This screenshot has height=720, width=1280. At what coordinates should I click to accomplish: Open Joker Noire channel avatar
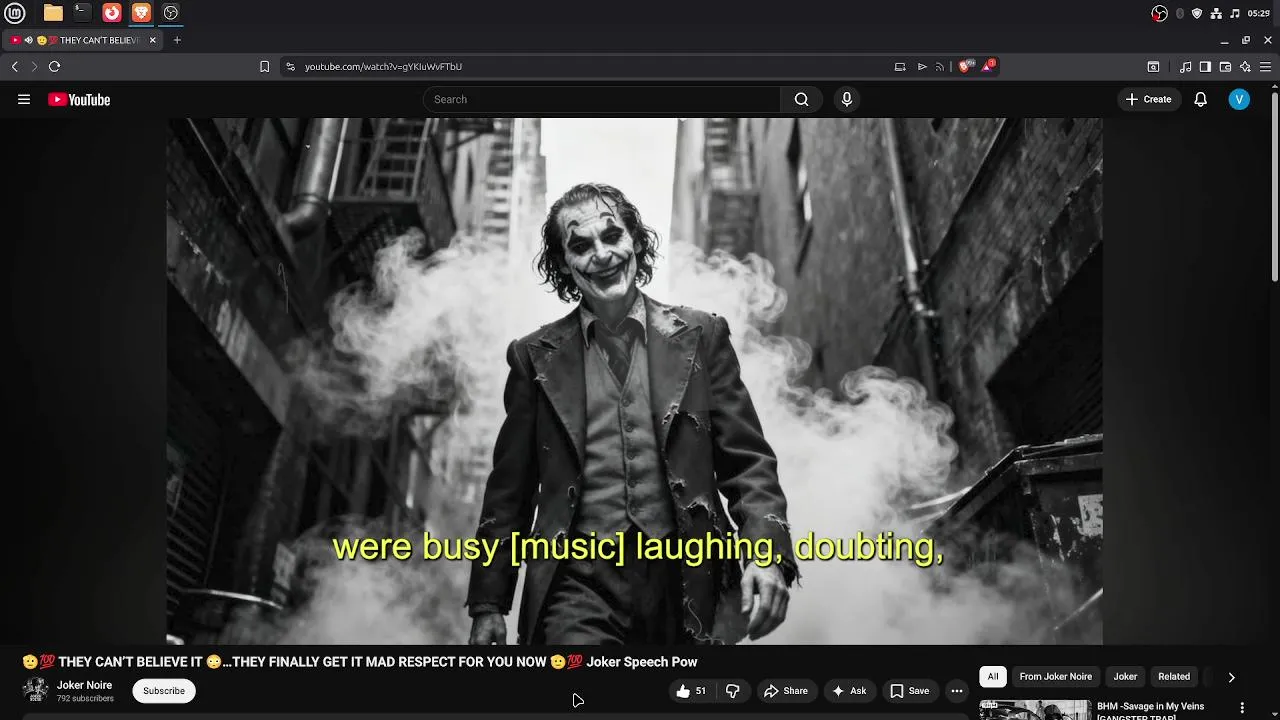(x=36, y=690)
